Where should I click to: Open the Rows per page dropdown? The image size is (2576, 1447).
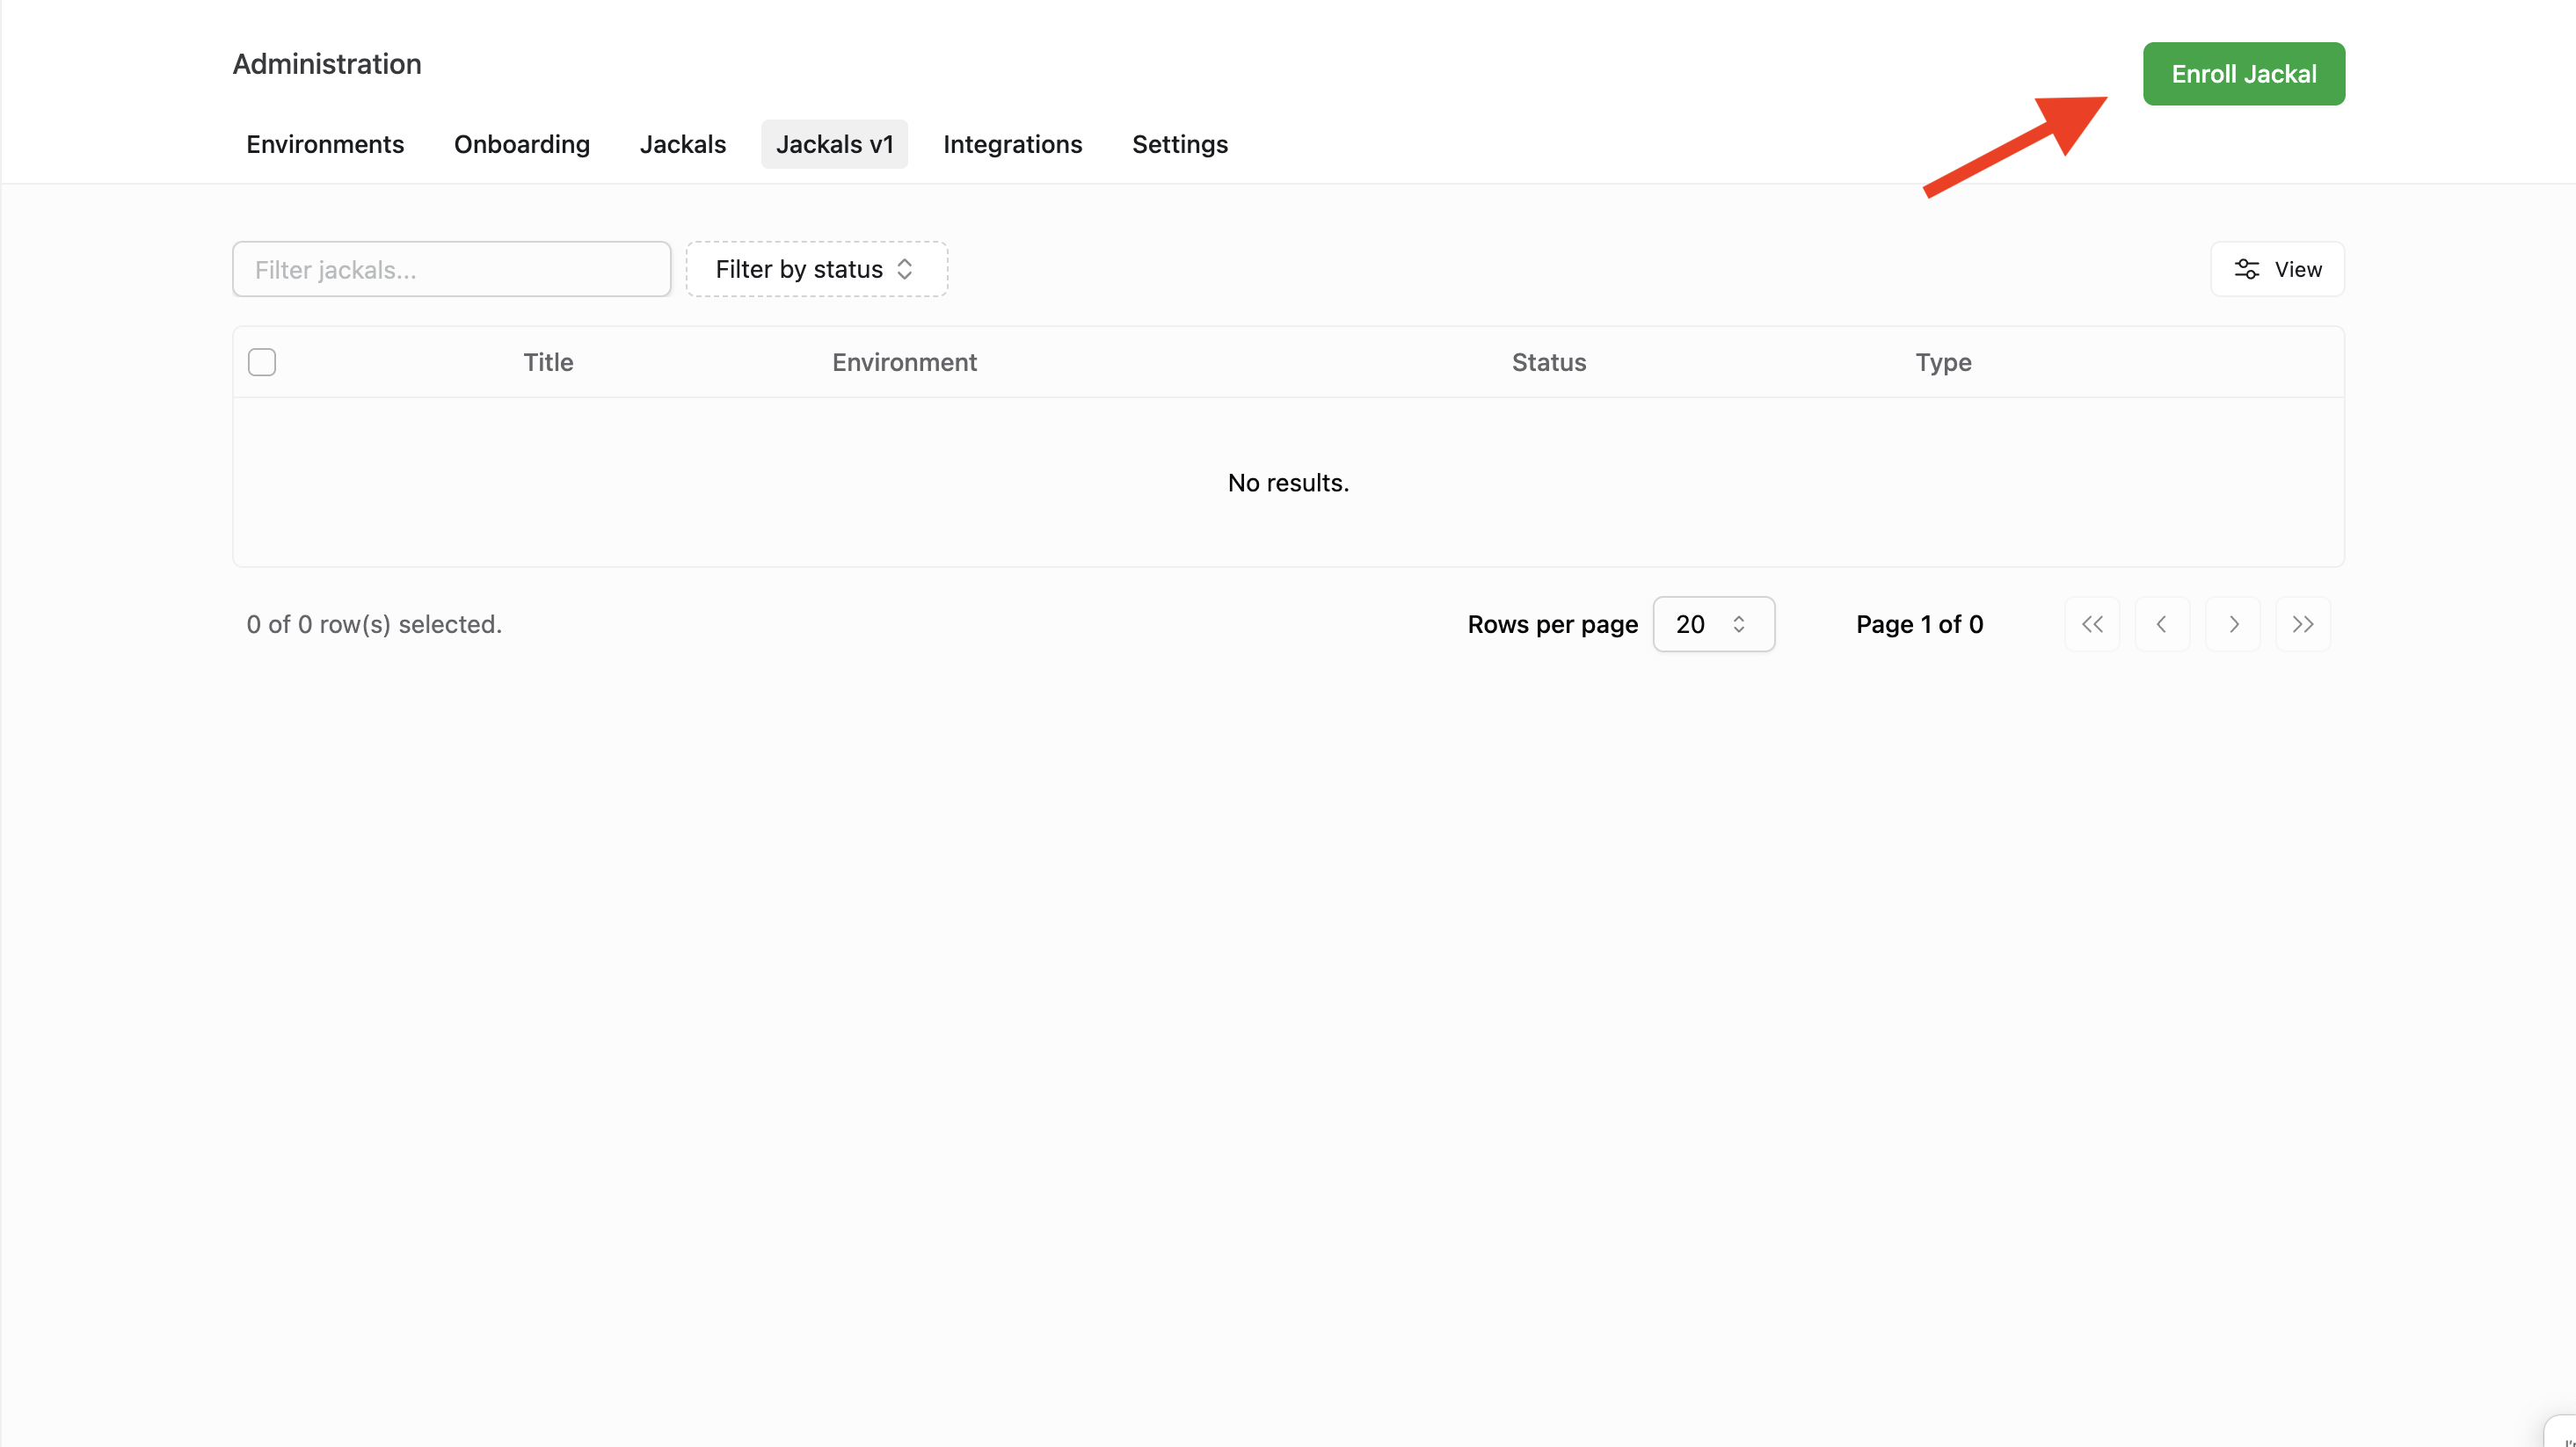(x=1713, y=624)
